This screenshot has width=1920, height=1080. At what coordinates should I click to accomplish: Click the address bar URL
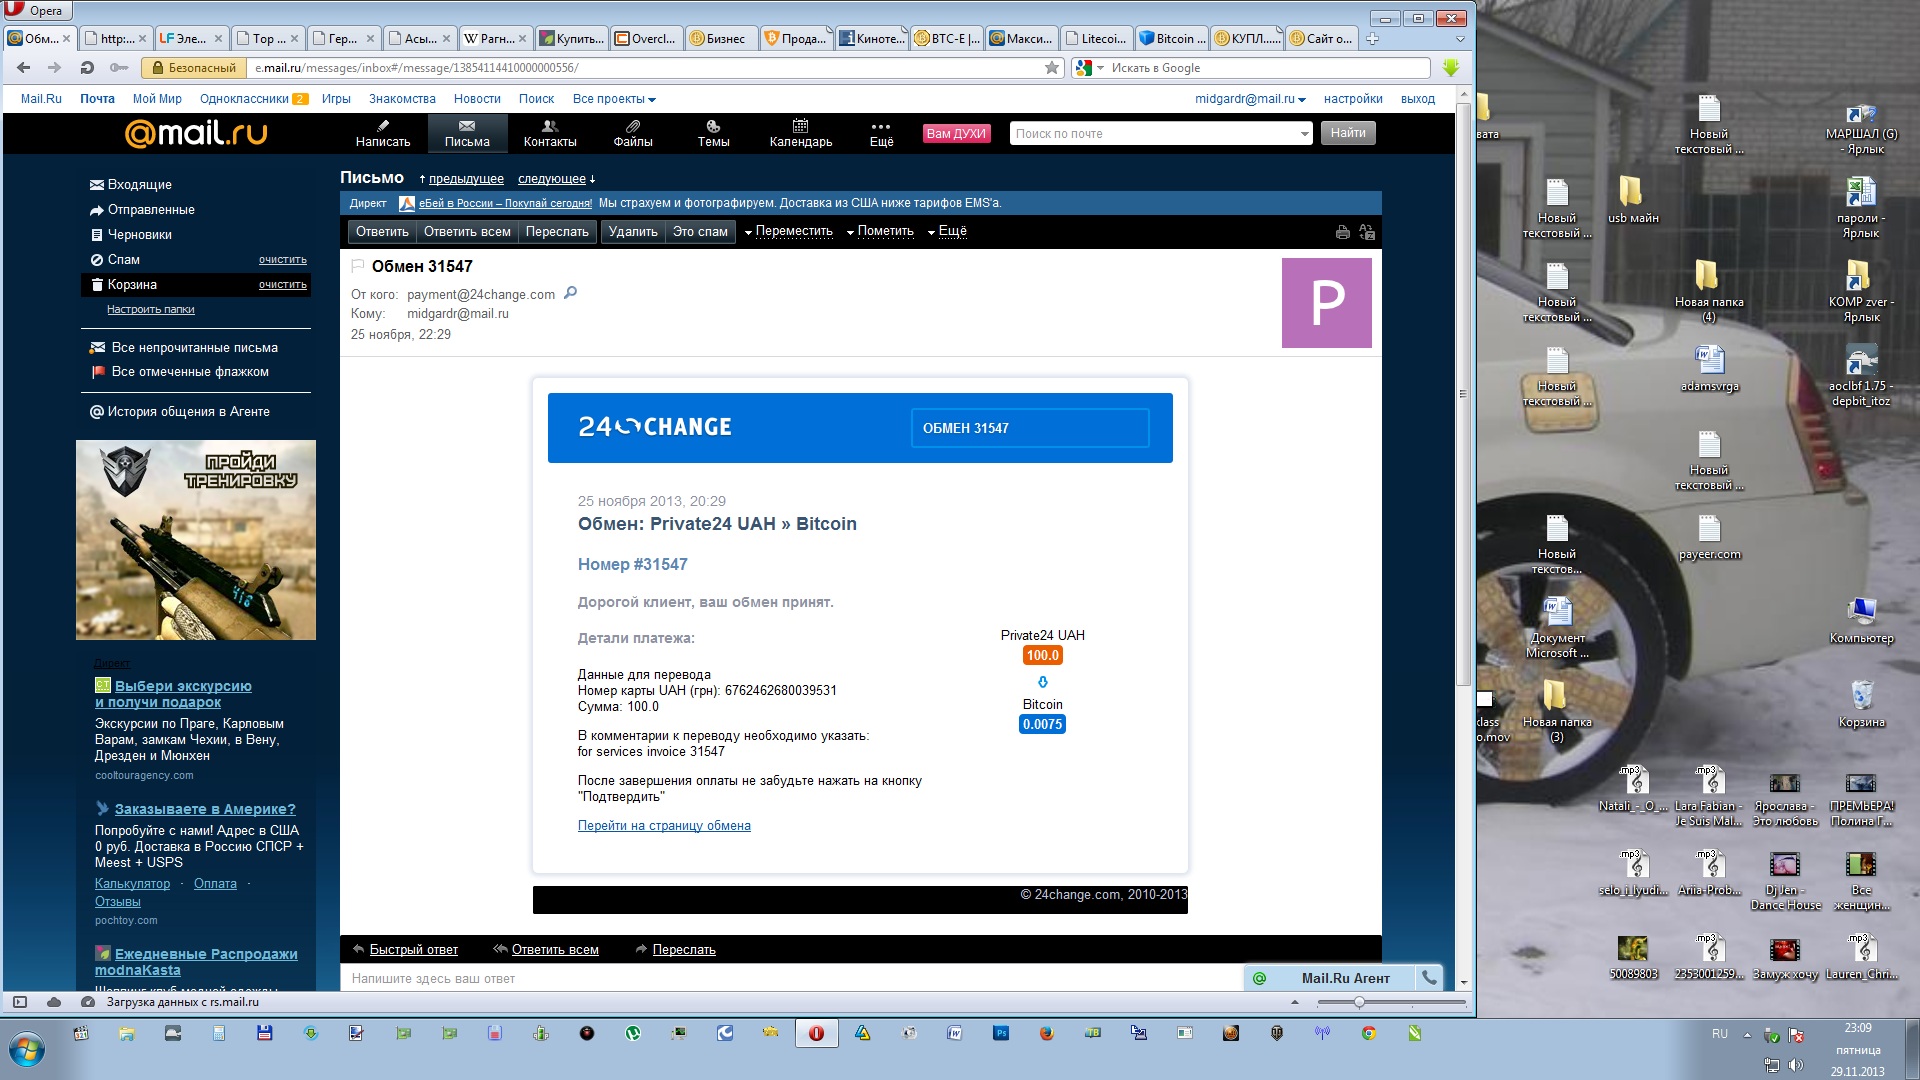click(x=646, y=68)
